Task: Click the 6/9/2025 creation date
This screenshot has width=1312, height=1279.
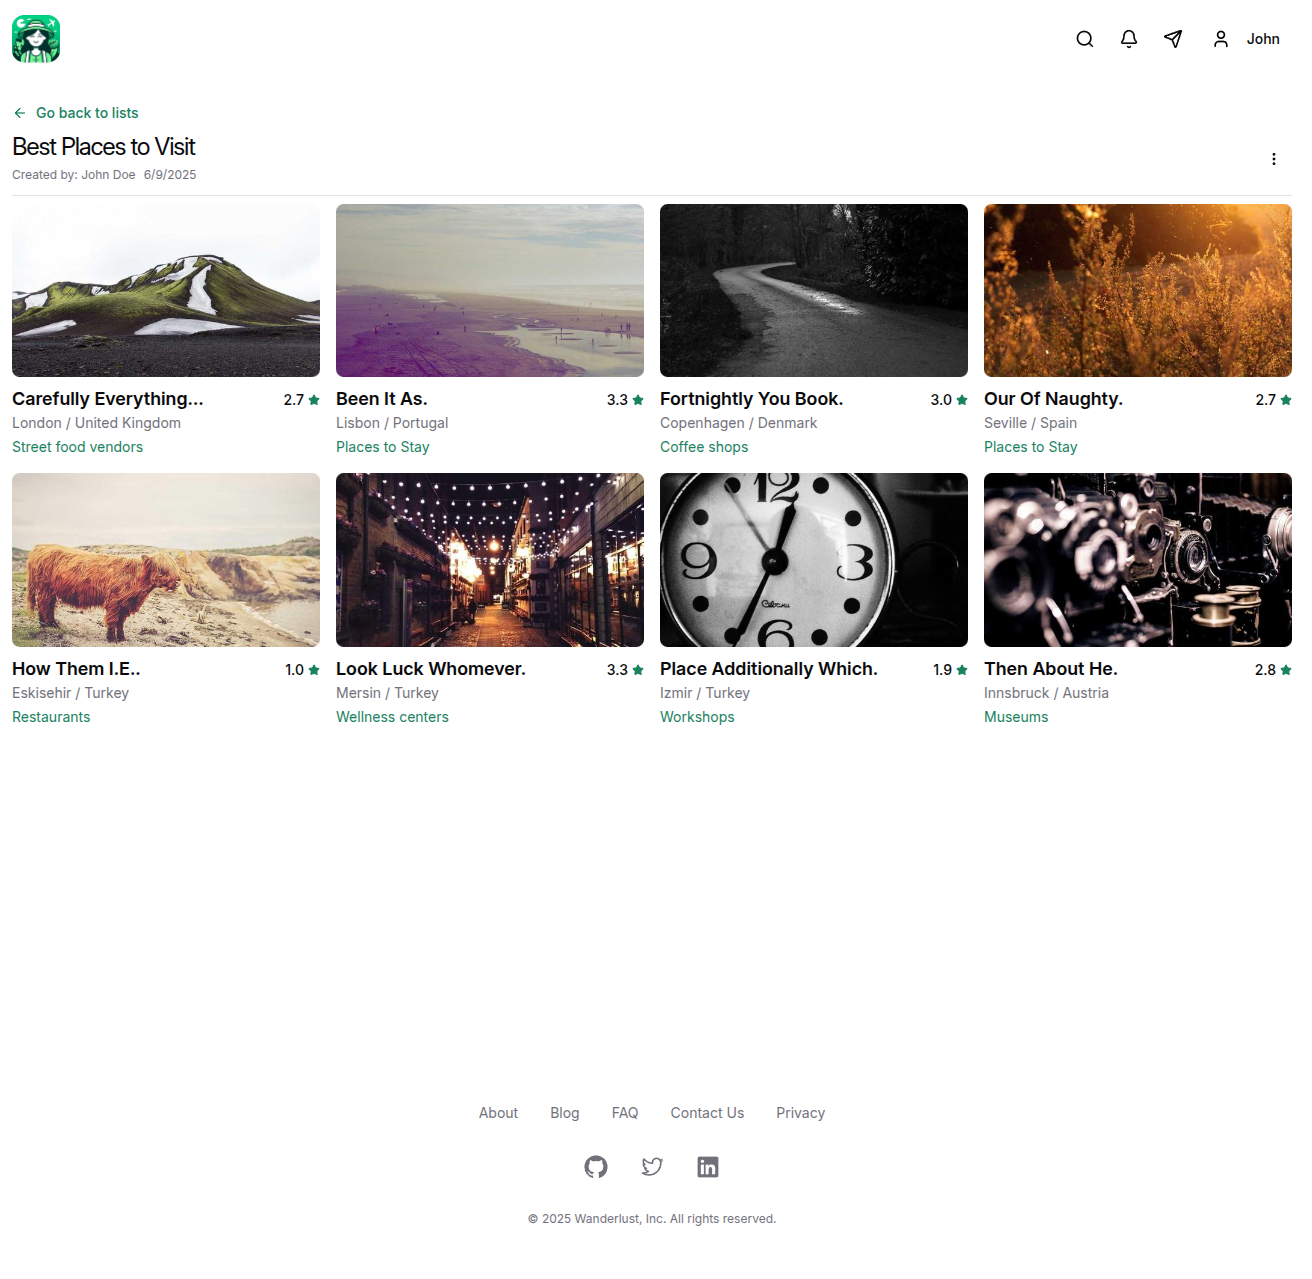Action: (170, 175)
